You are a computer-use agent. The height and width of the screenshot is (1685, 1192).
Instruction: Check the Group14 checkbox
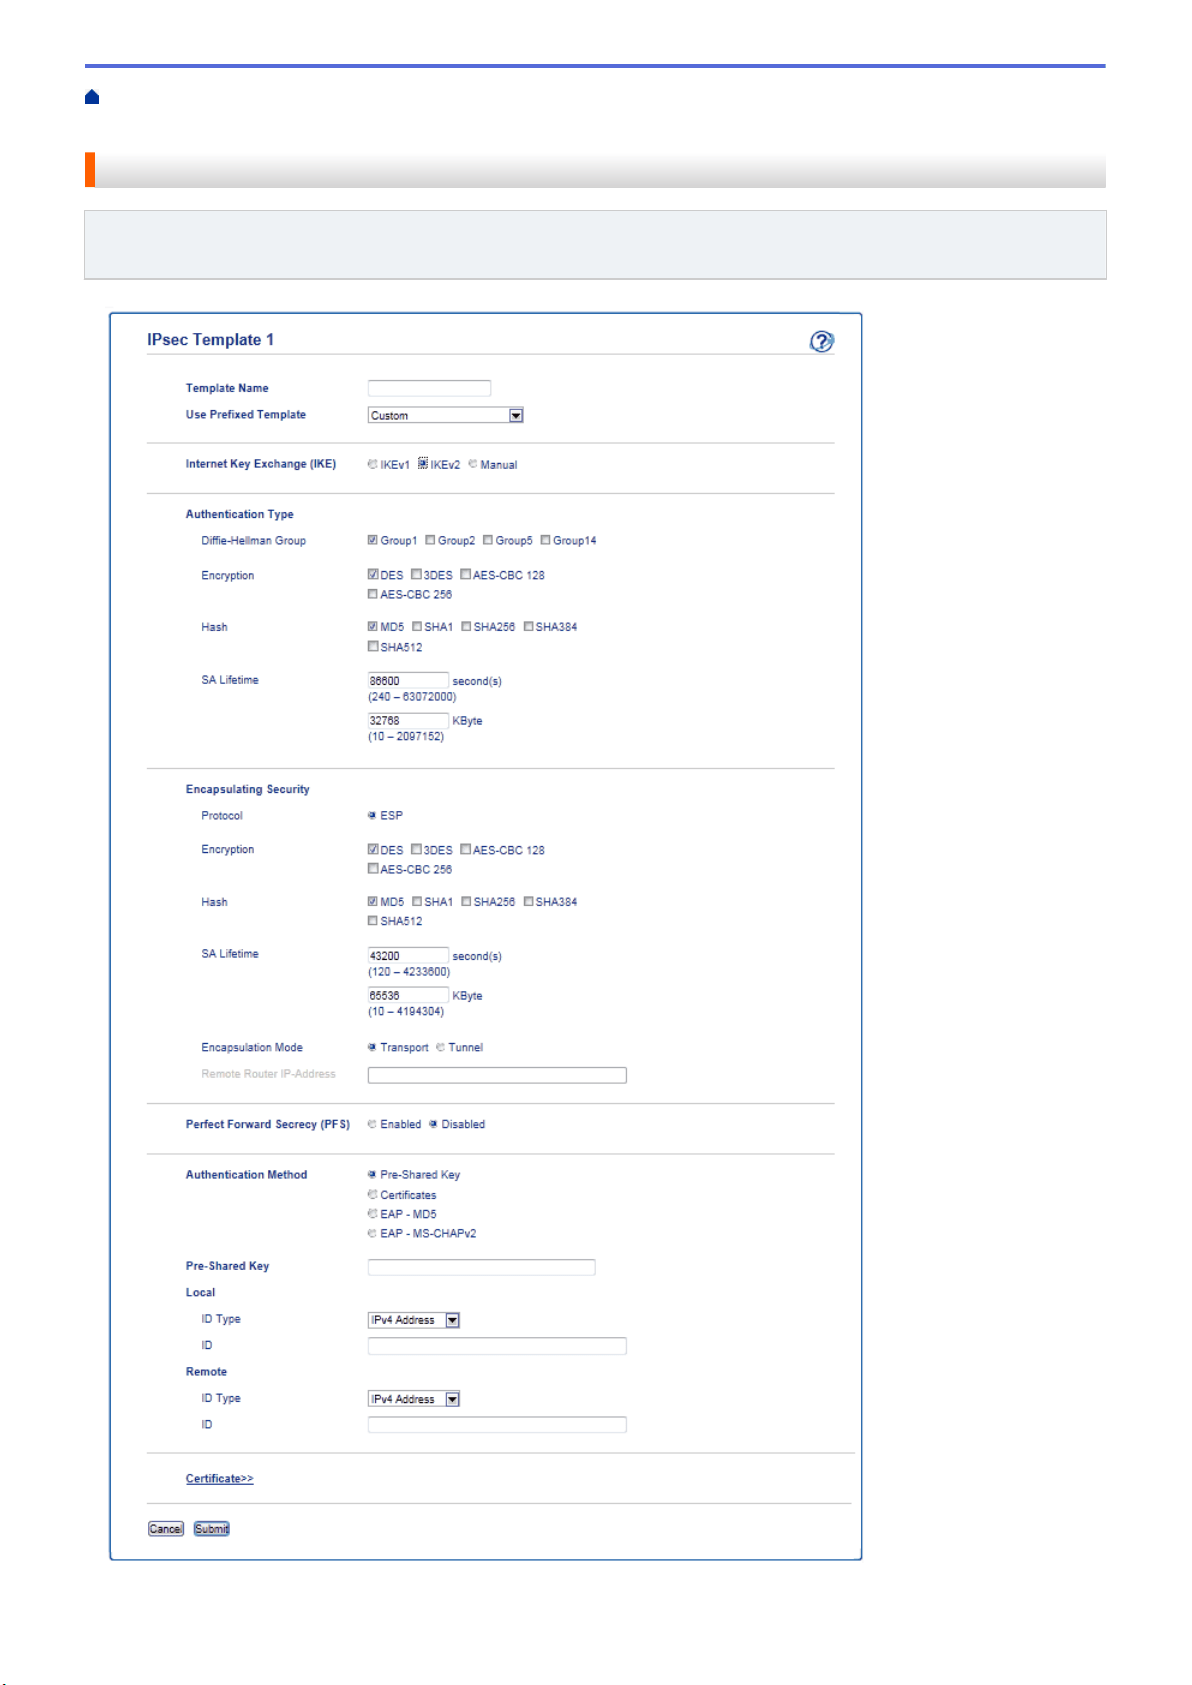(546, 540)
